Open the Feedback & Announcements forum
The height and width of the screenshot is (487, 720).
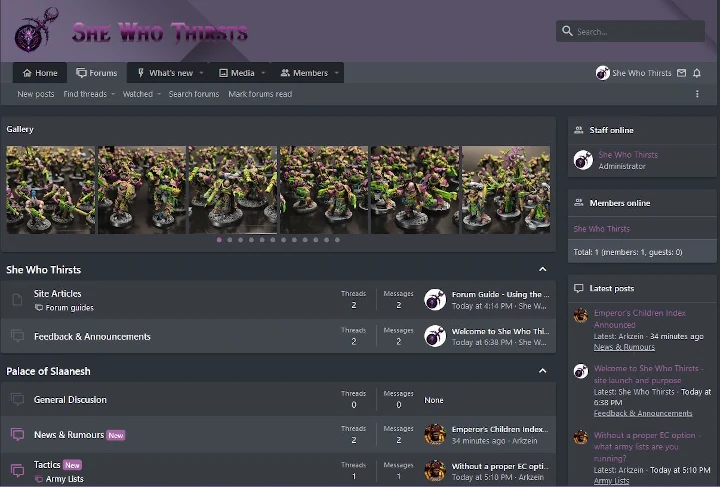coord(92,336)
